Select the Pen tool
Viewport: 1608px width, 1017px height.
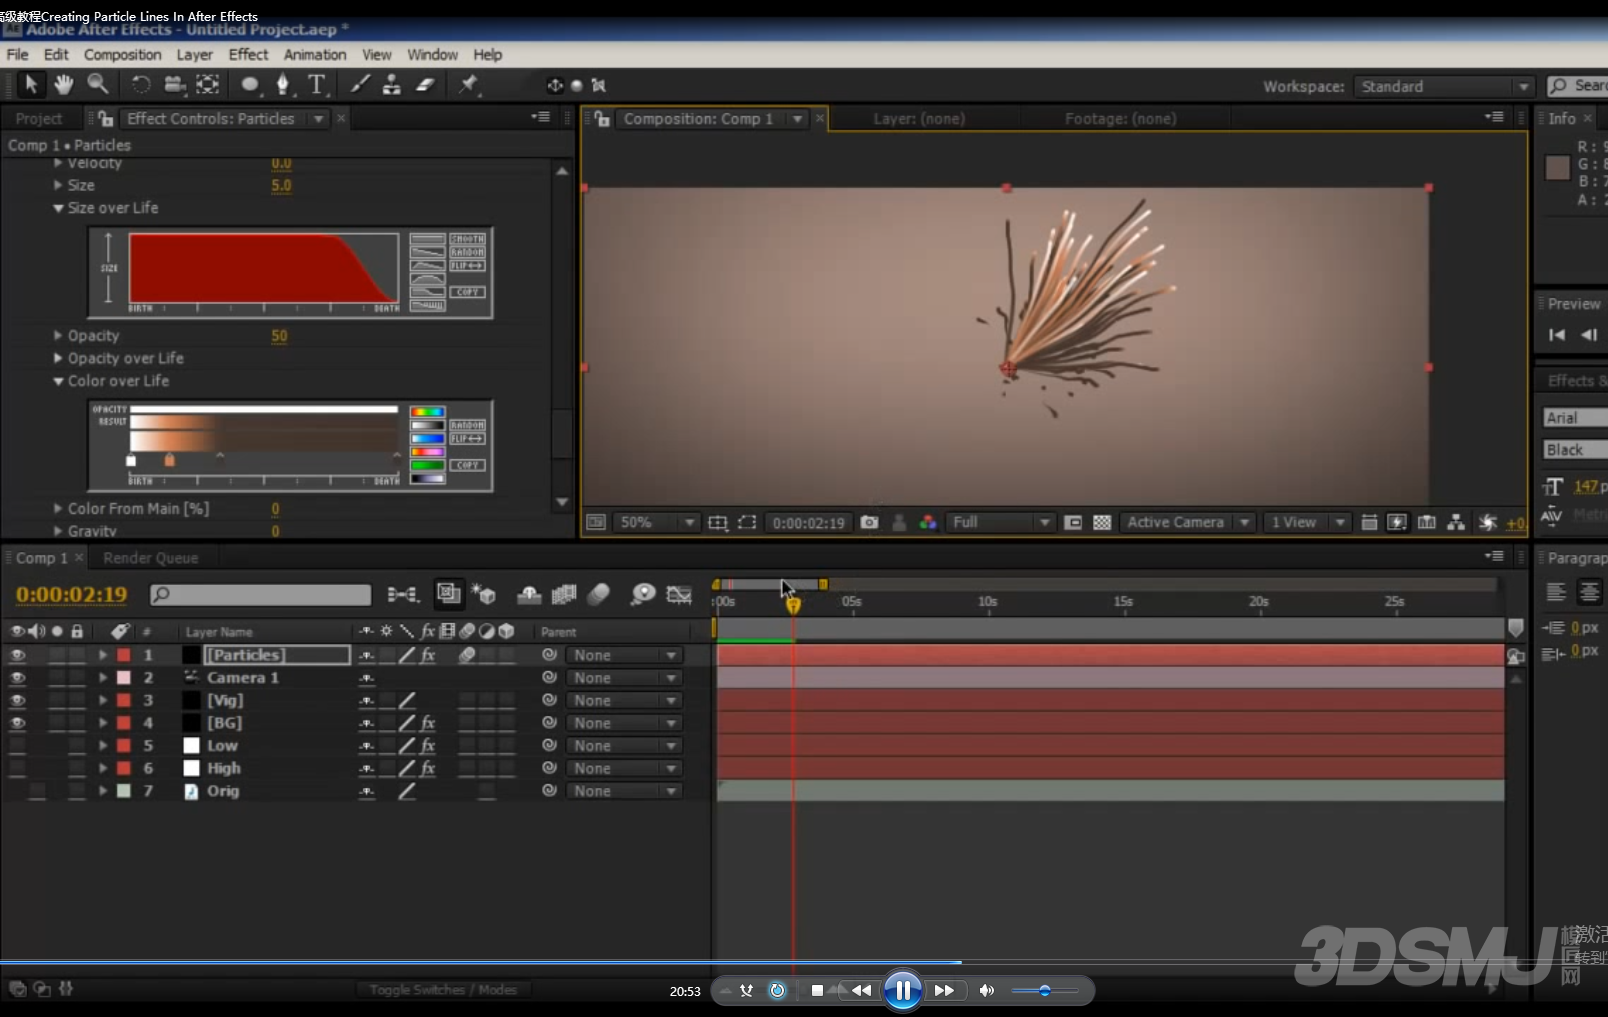point(283,85)
